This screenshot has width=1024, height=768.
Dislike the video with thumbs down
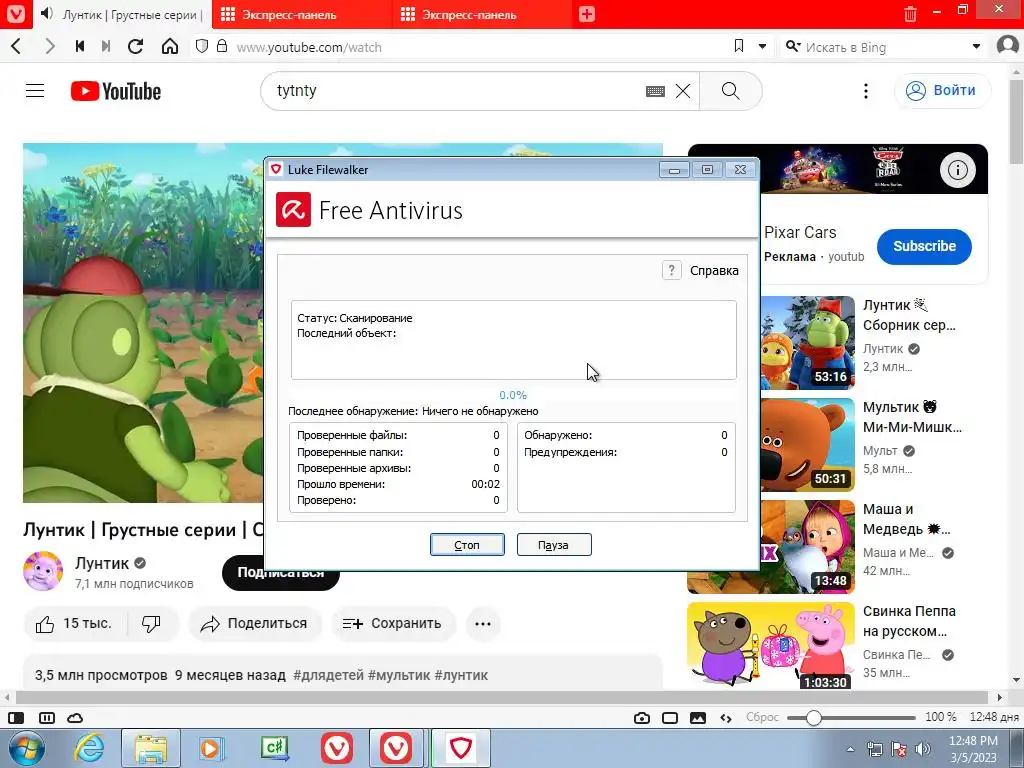point(152,624)
